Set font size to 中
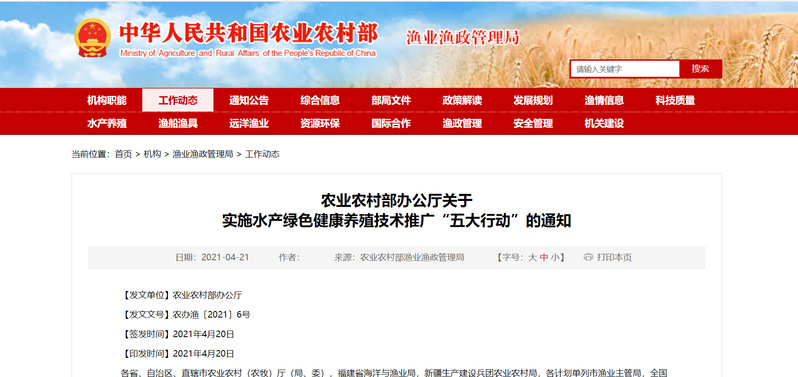This screenshot has width=798, height=377. tap(544, 257)
